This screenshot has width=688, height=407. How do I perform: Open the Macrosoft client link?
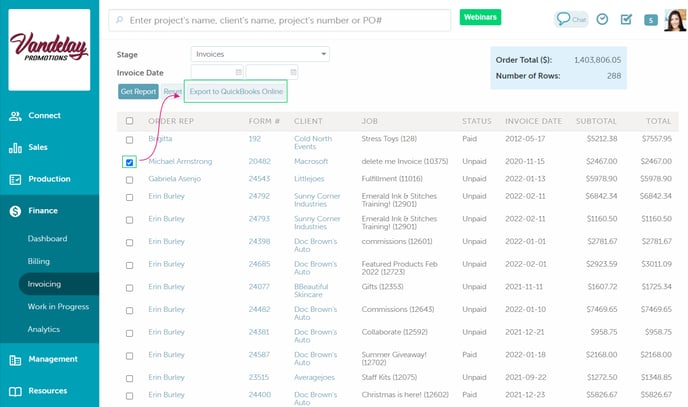(311, 161)
